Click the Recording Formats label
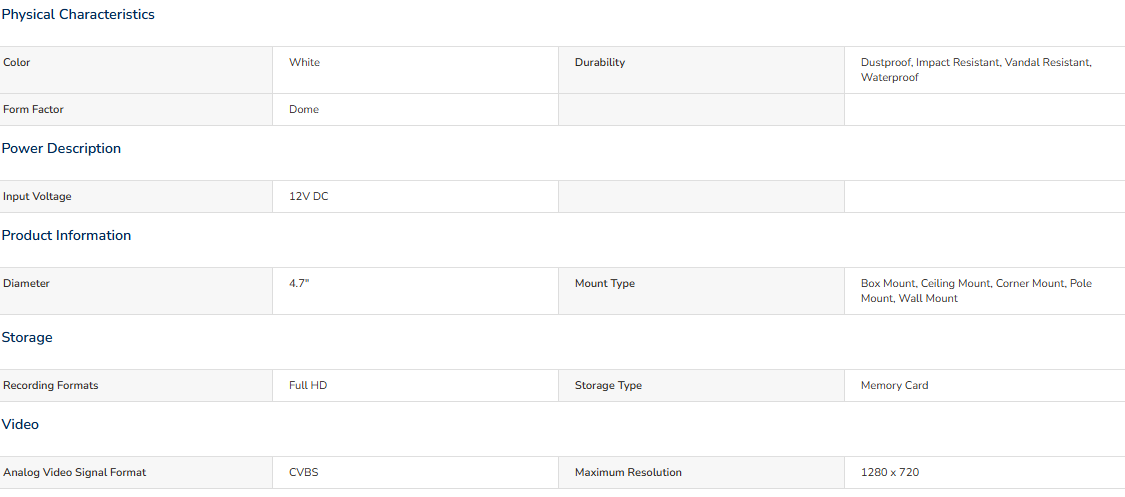This screenshot has height=497, width=1125. [x=50, y=385]
